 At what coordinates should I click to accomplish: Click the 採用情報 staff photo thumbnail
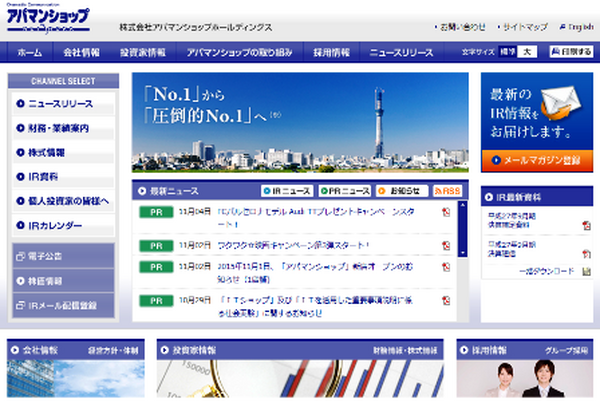525,379
